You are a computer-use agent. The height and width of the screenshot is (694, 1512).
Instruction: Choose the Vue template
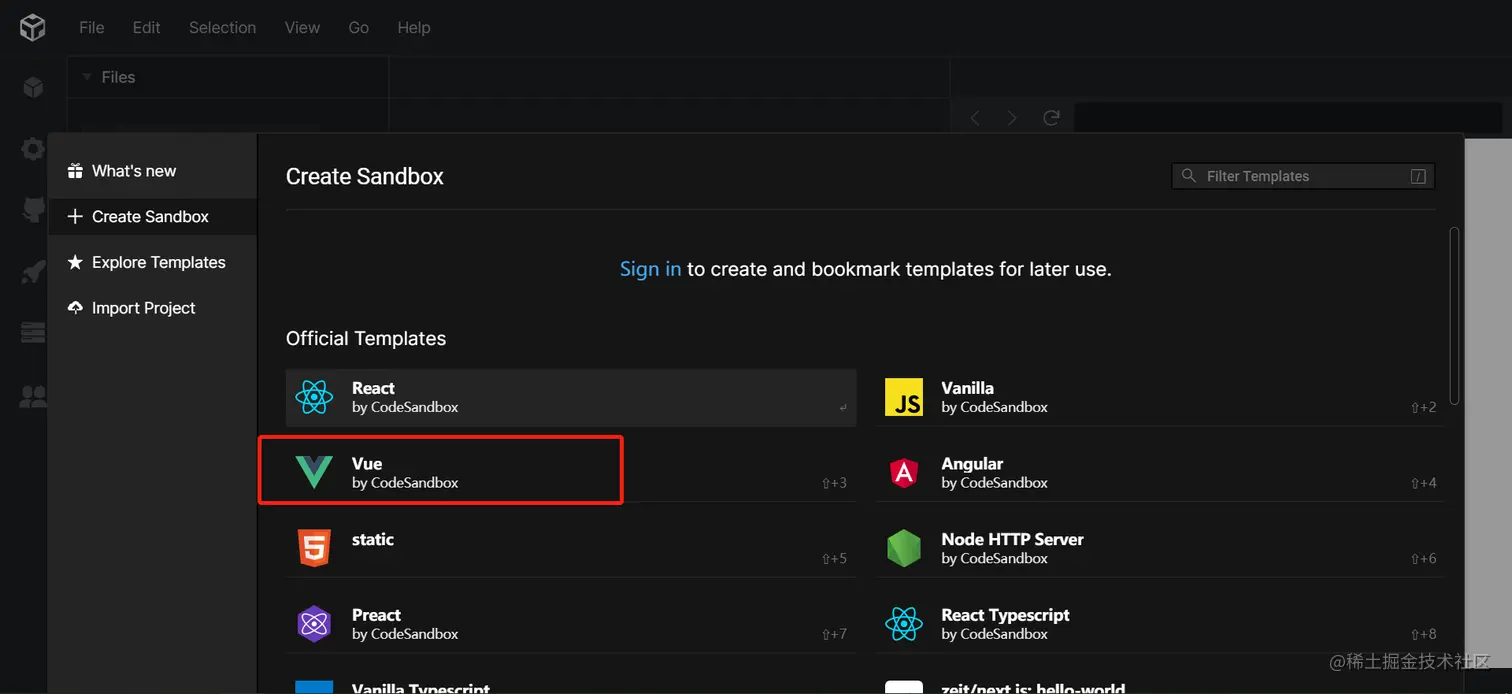440,472
